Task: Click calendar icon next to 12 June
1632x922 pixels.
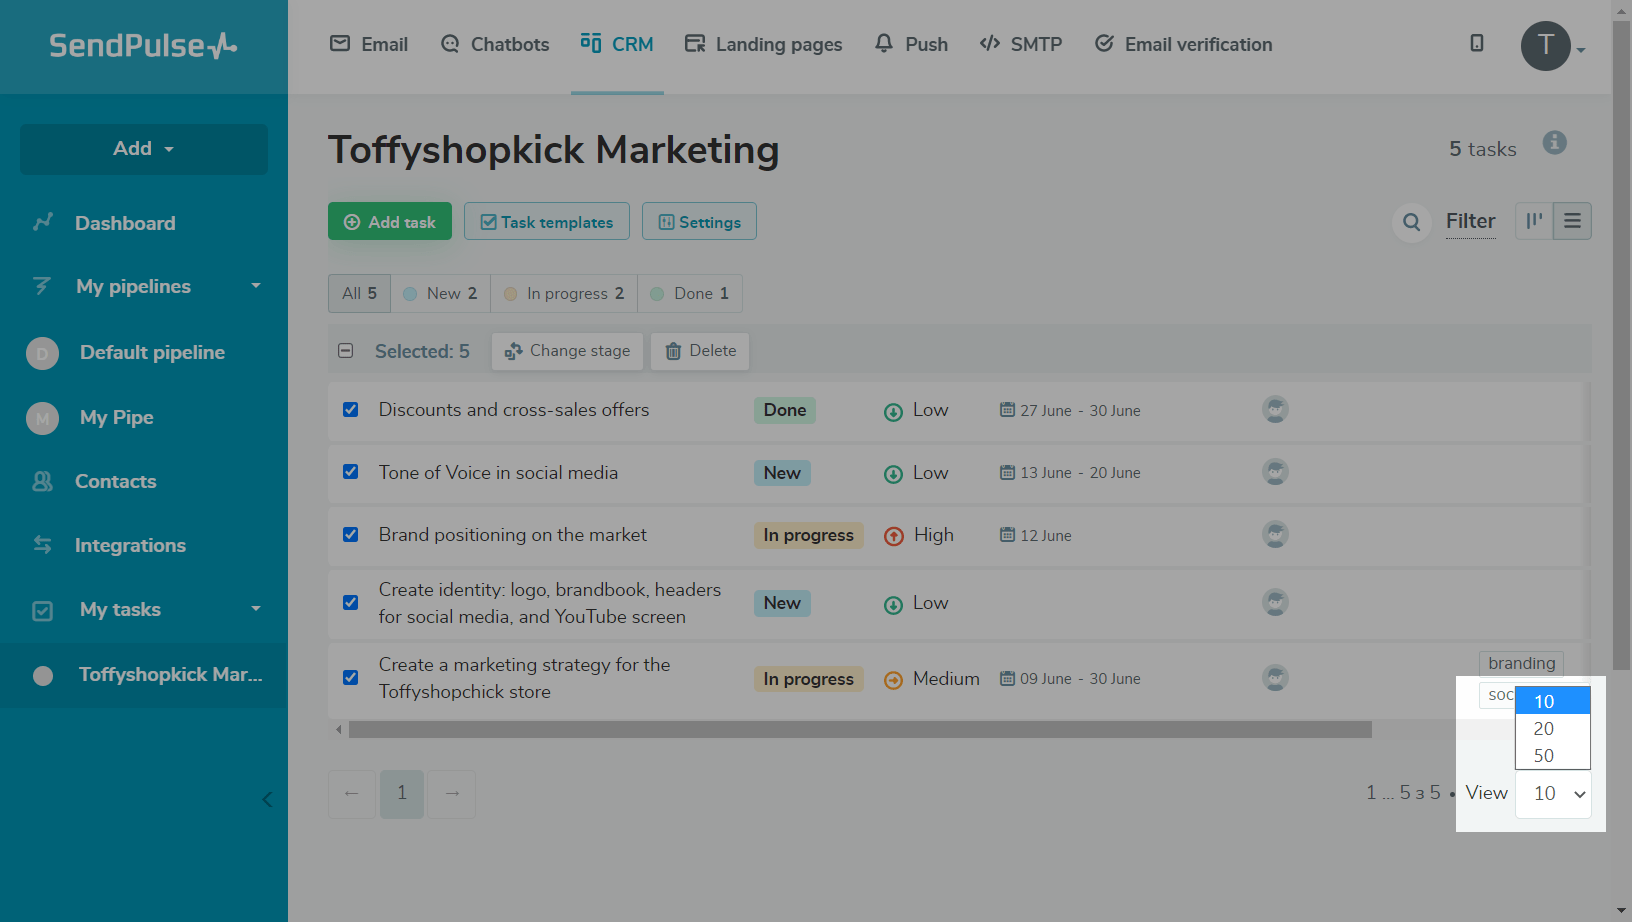Action: tap(1007, 534)
